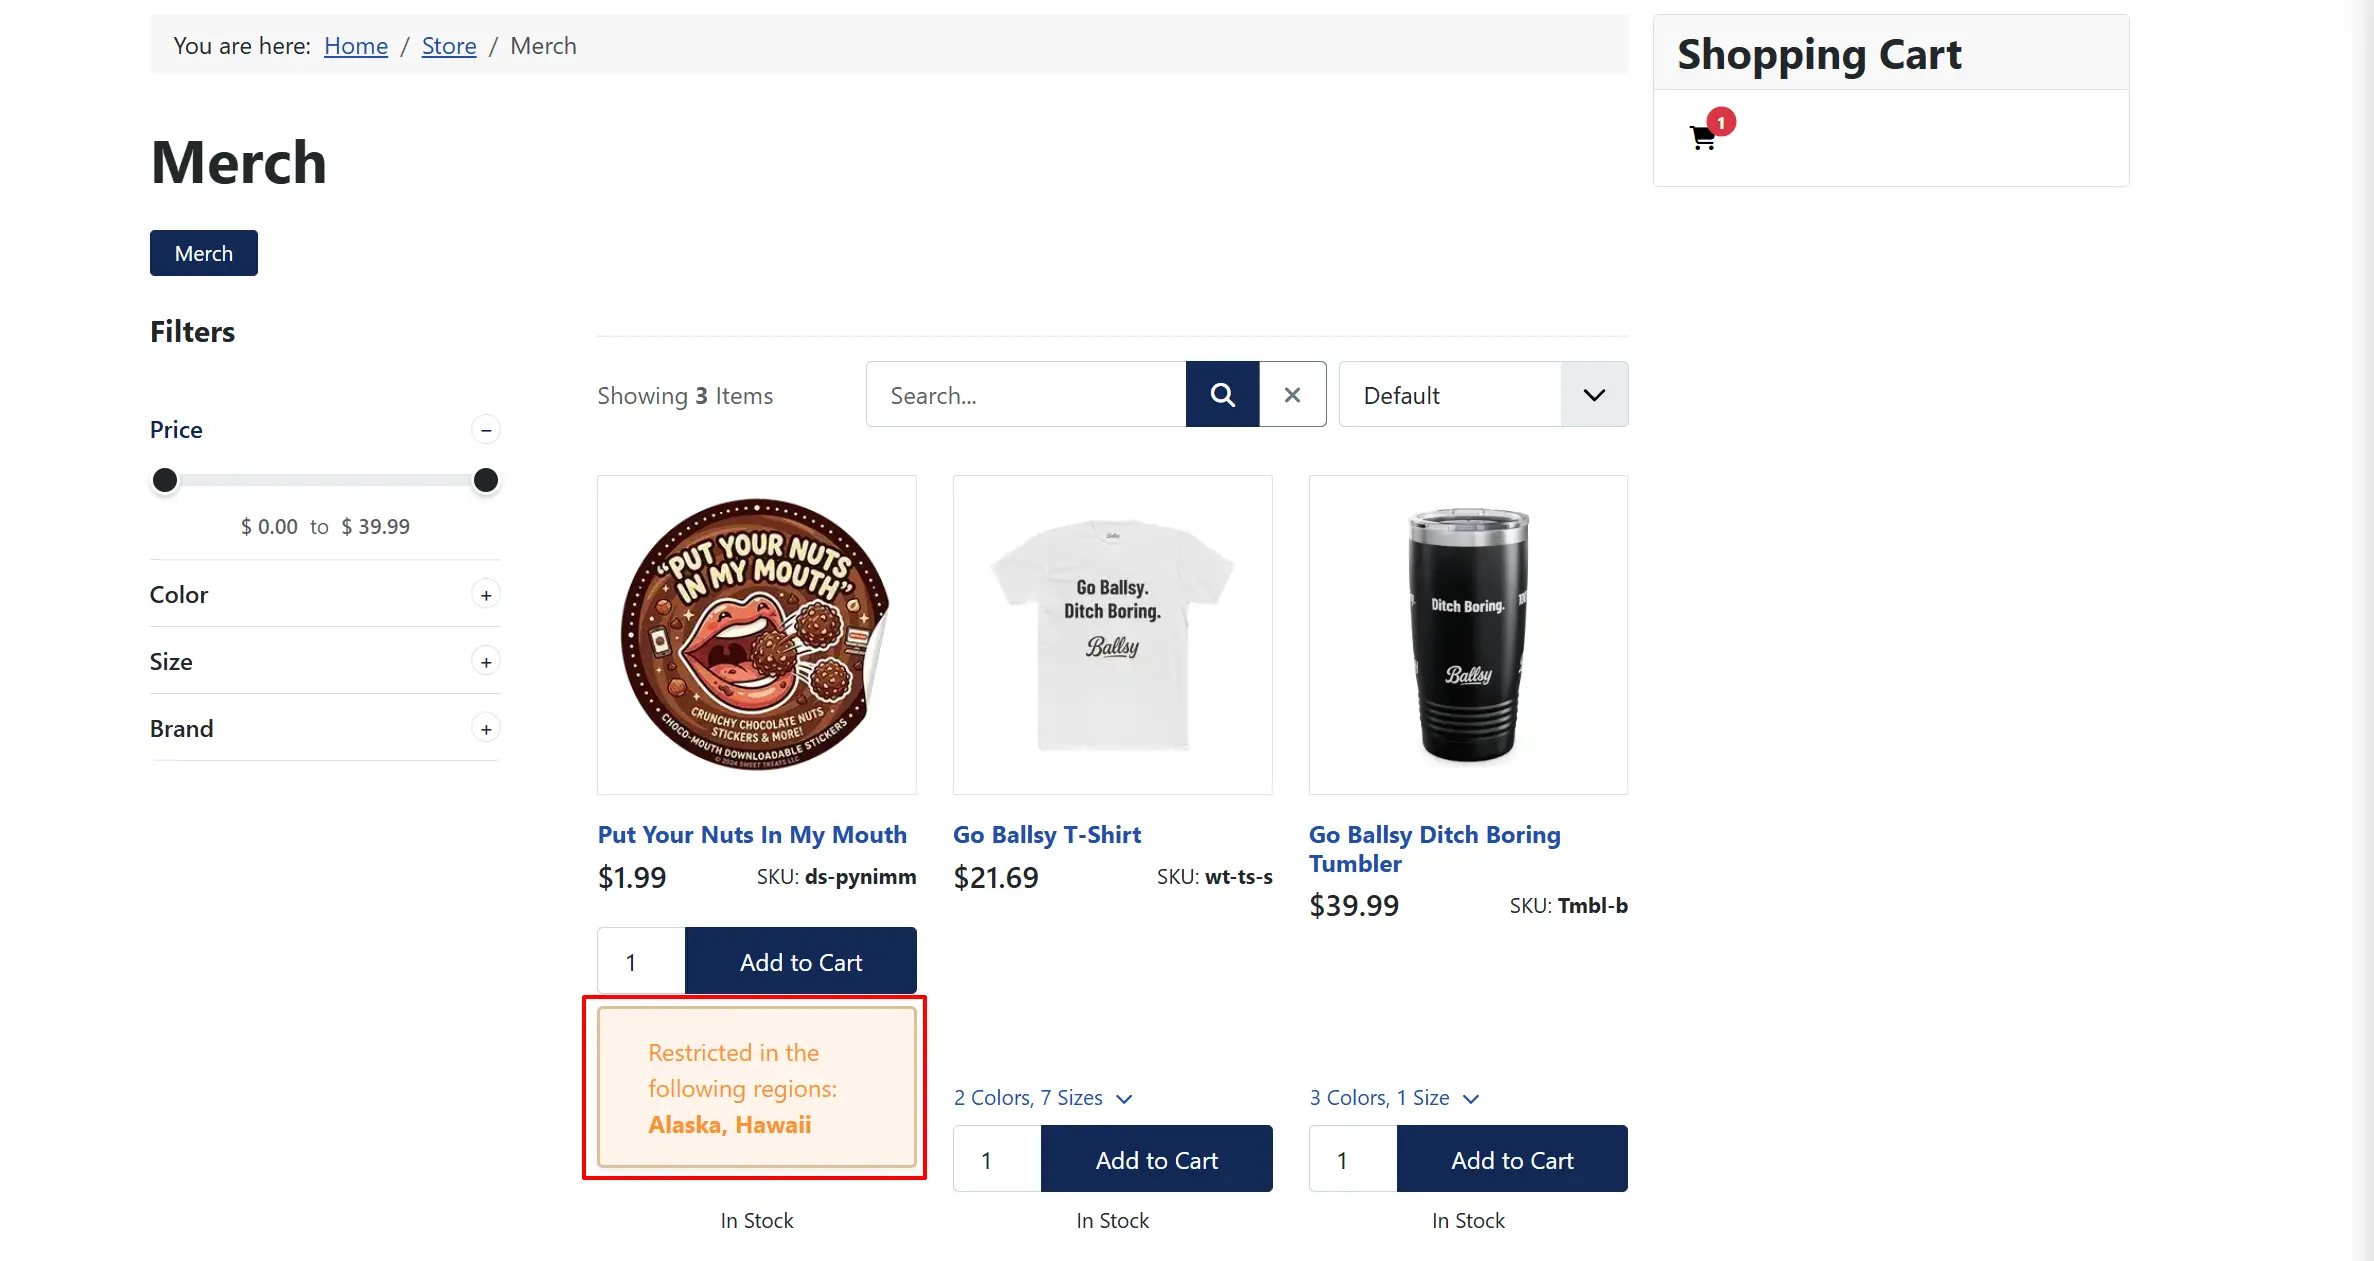
Task: Expand the 3 Colors, 1 Size options
Action: [1394, 1098]
